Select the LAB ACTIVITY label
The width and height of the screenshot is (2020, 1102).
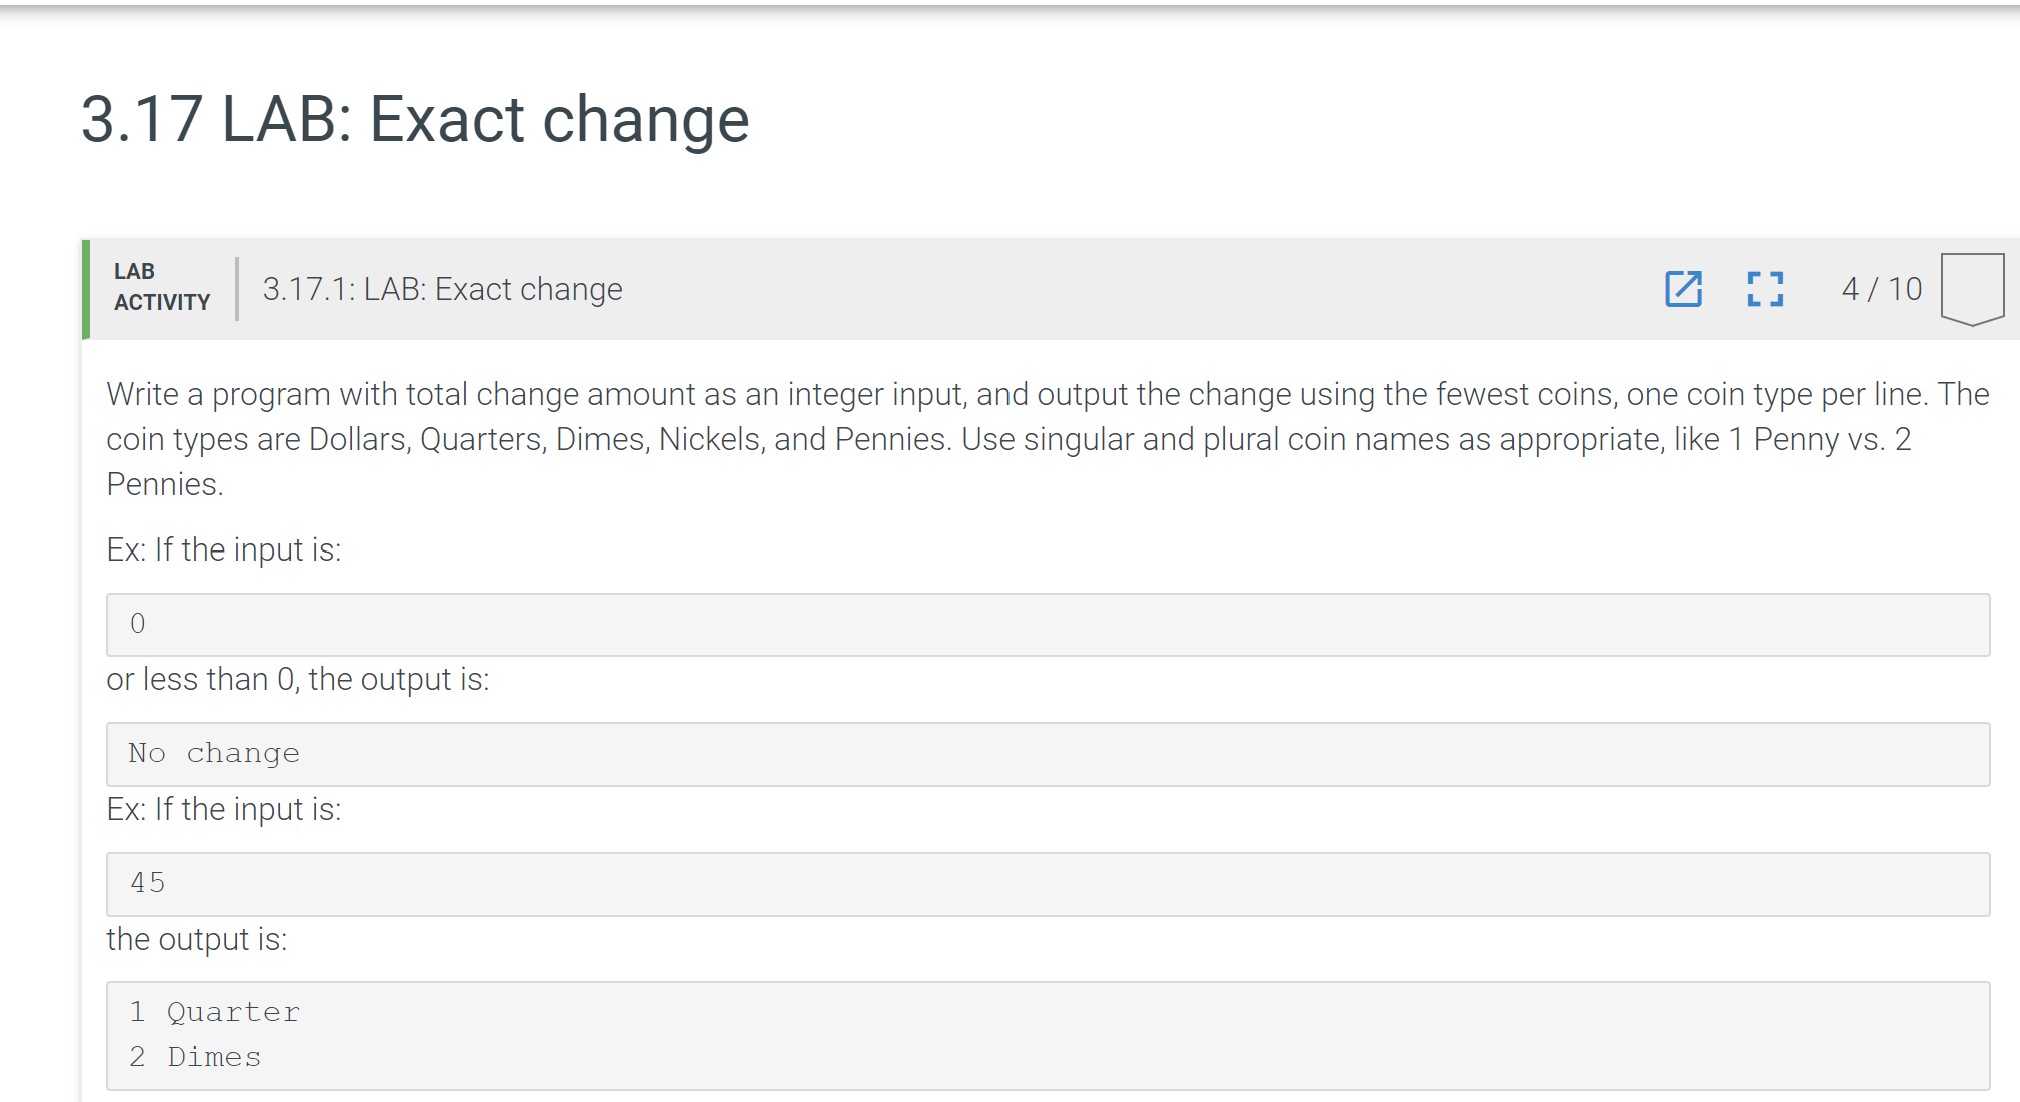click(x=160, y=287)
